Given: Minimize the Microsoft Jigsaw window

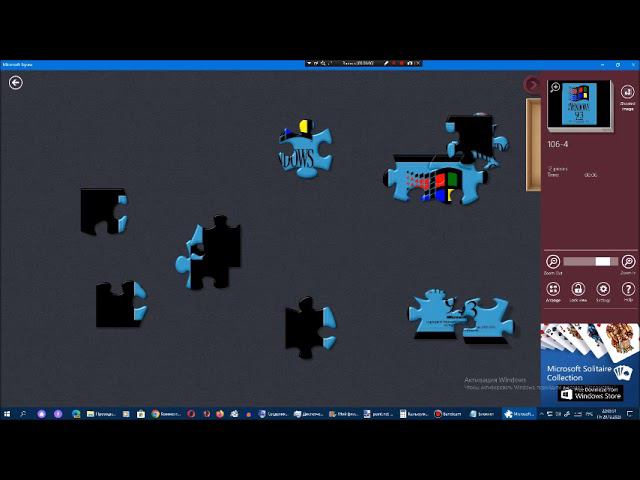Looking at the screenshot, I should (x=603, y=64).
